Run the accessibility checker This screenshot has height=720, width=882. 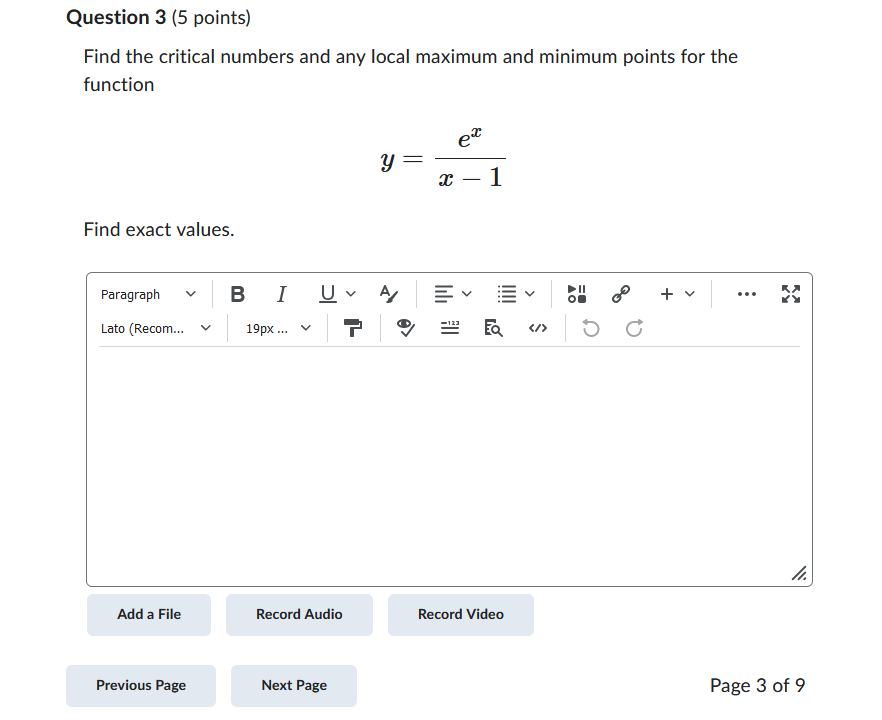(405, 327)
